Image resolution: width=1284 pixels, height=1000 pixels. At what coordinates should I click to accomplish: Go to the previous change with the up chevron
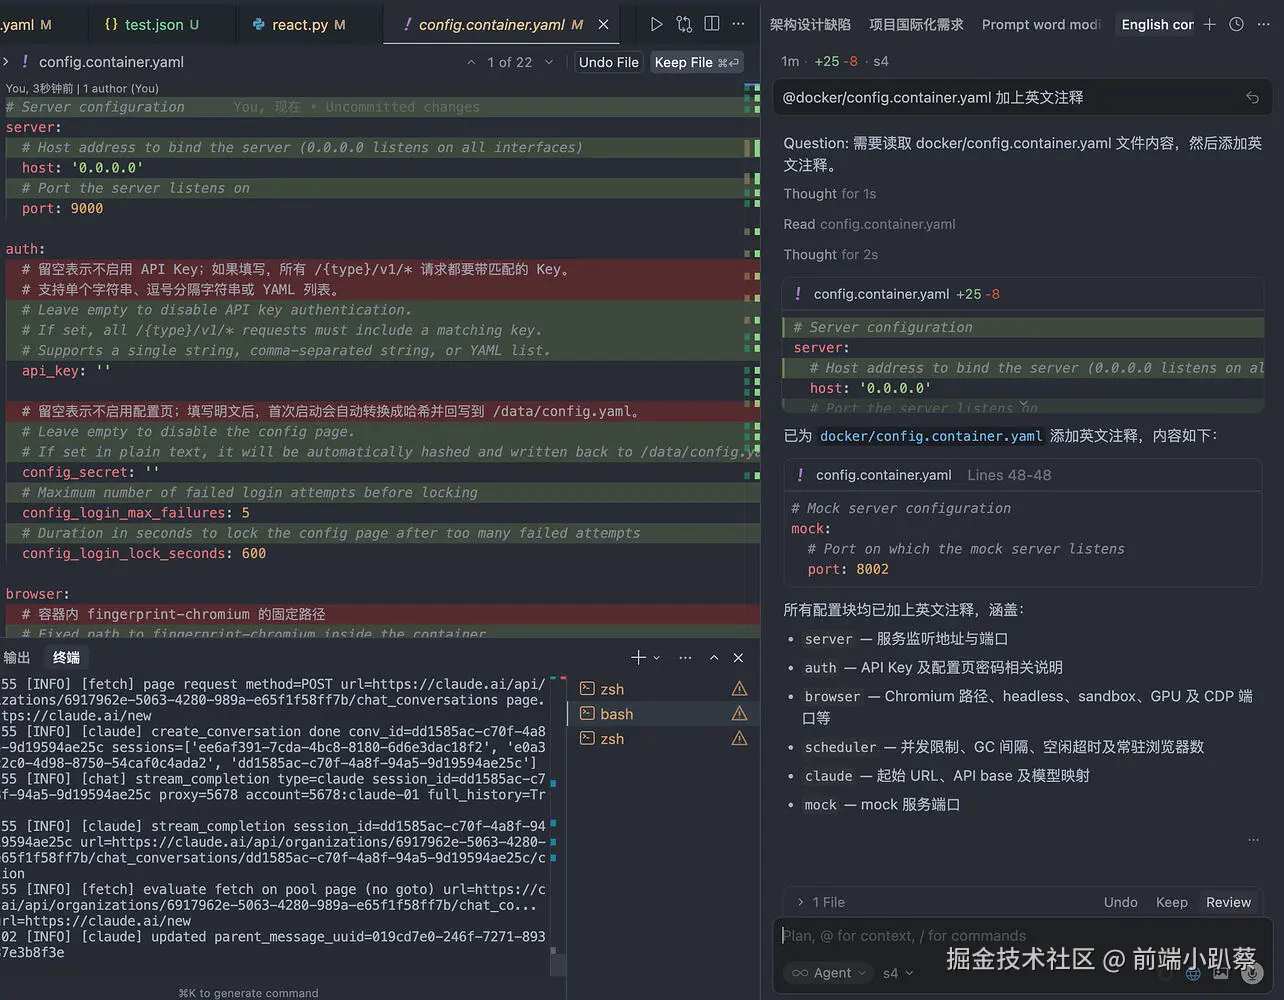471,62
